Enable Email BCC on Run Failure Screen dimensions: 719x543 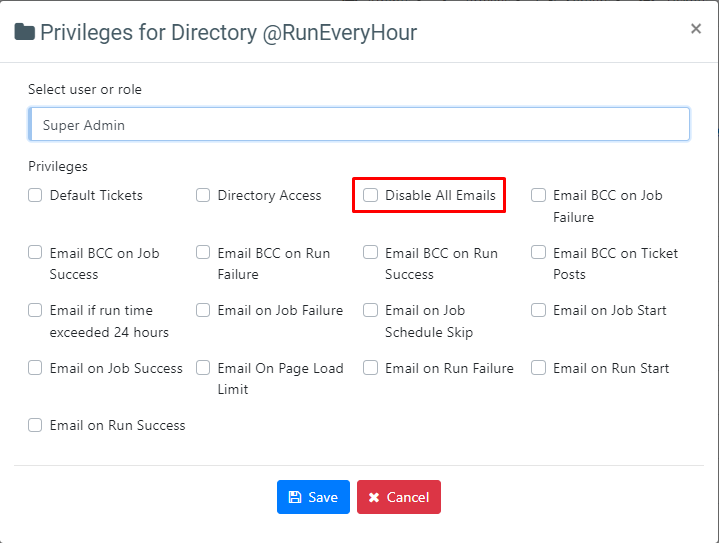click(203, 253)
